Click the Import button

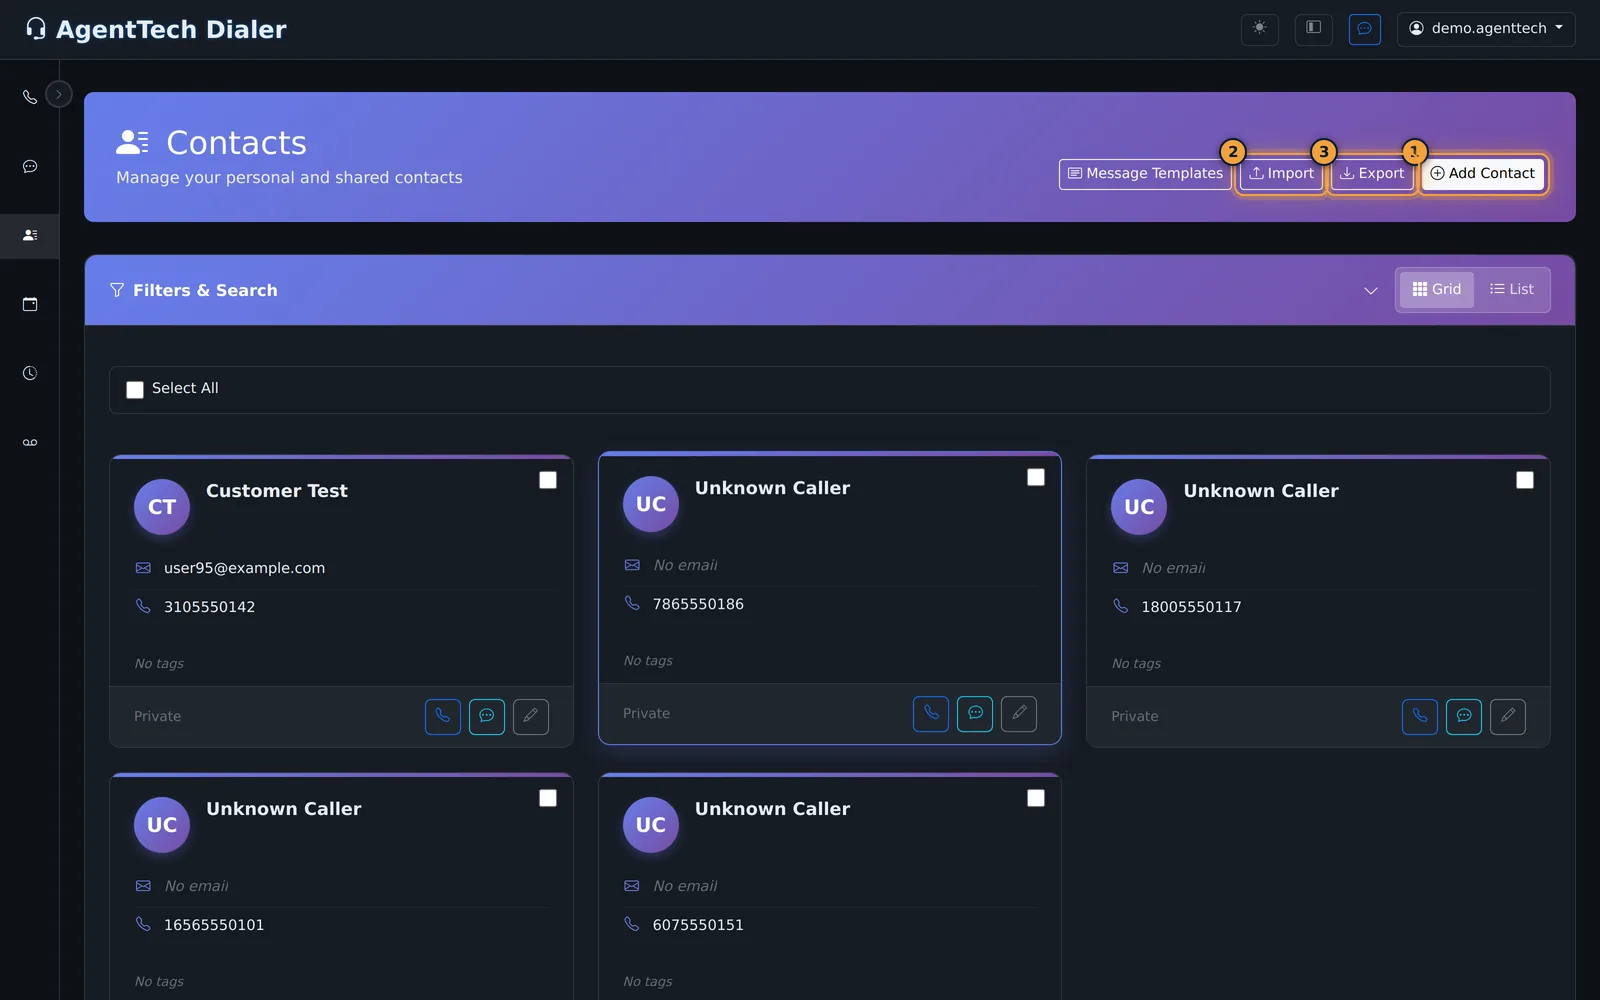coord(1282,174)
